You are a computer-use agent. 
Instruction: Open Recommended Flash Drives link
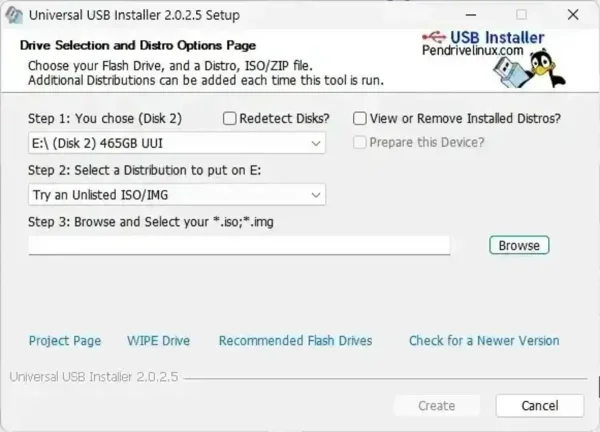click(295, 341)
